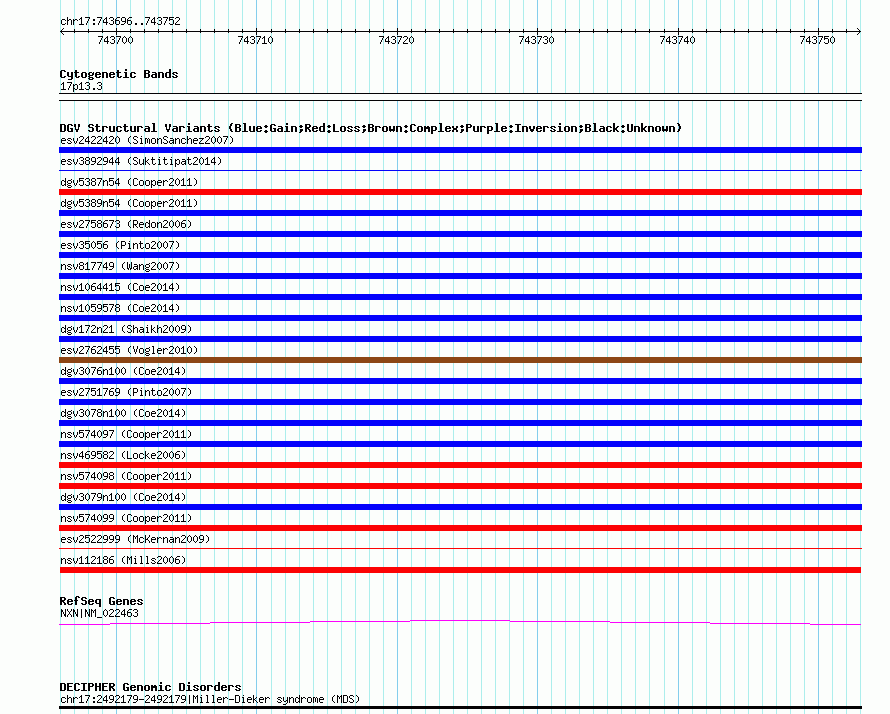Click the nsv469582 (Locke2006) label
The height and width of the screenshot is (714, 890).
coord(123,455)
